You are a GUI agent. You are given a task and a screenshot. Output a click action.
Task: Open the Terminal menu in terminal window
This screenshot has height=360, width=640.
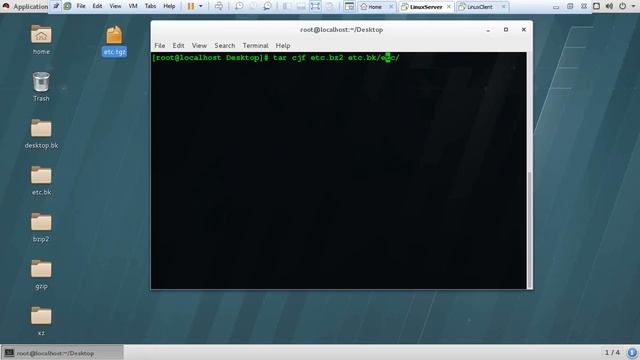[256, 45]
